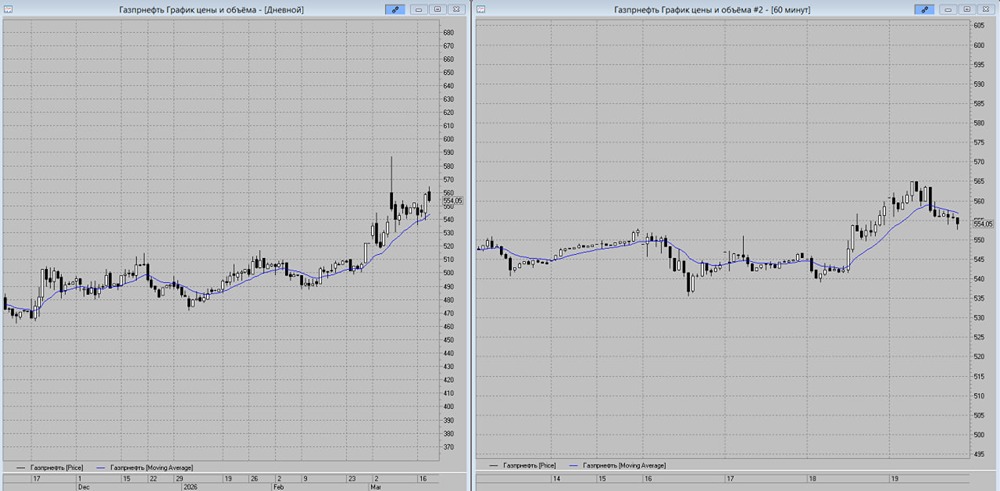Click date 19 on the 60-minute time axis

coord(895,478)
